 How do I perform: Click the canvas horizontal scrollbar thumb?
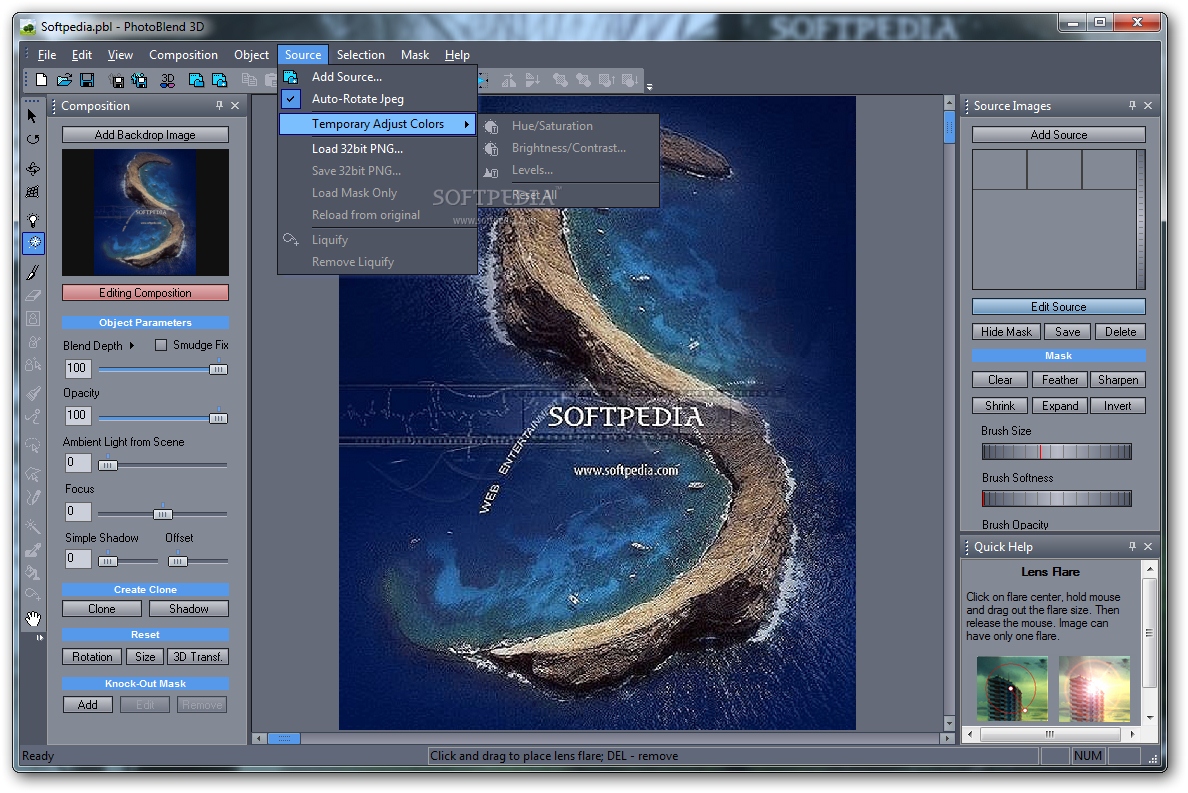point(284,738)
